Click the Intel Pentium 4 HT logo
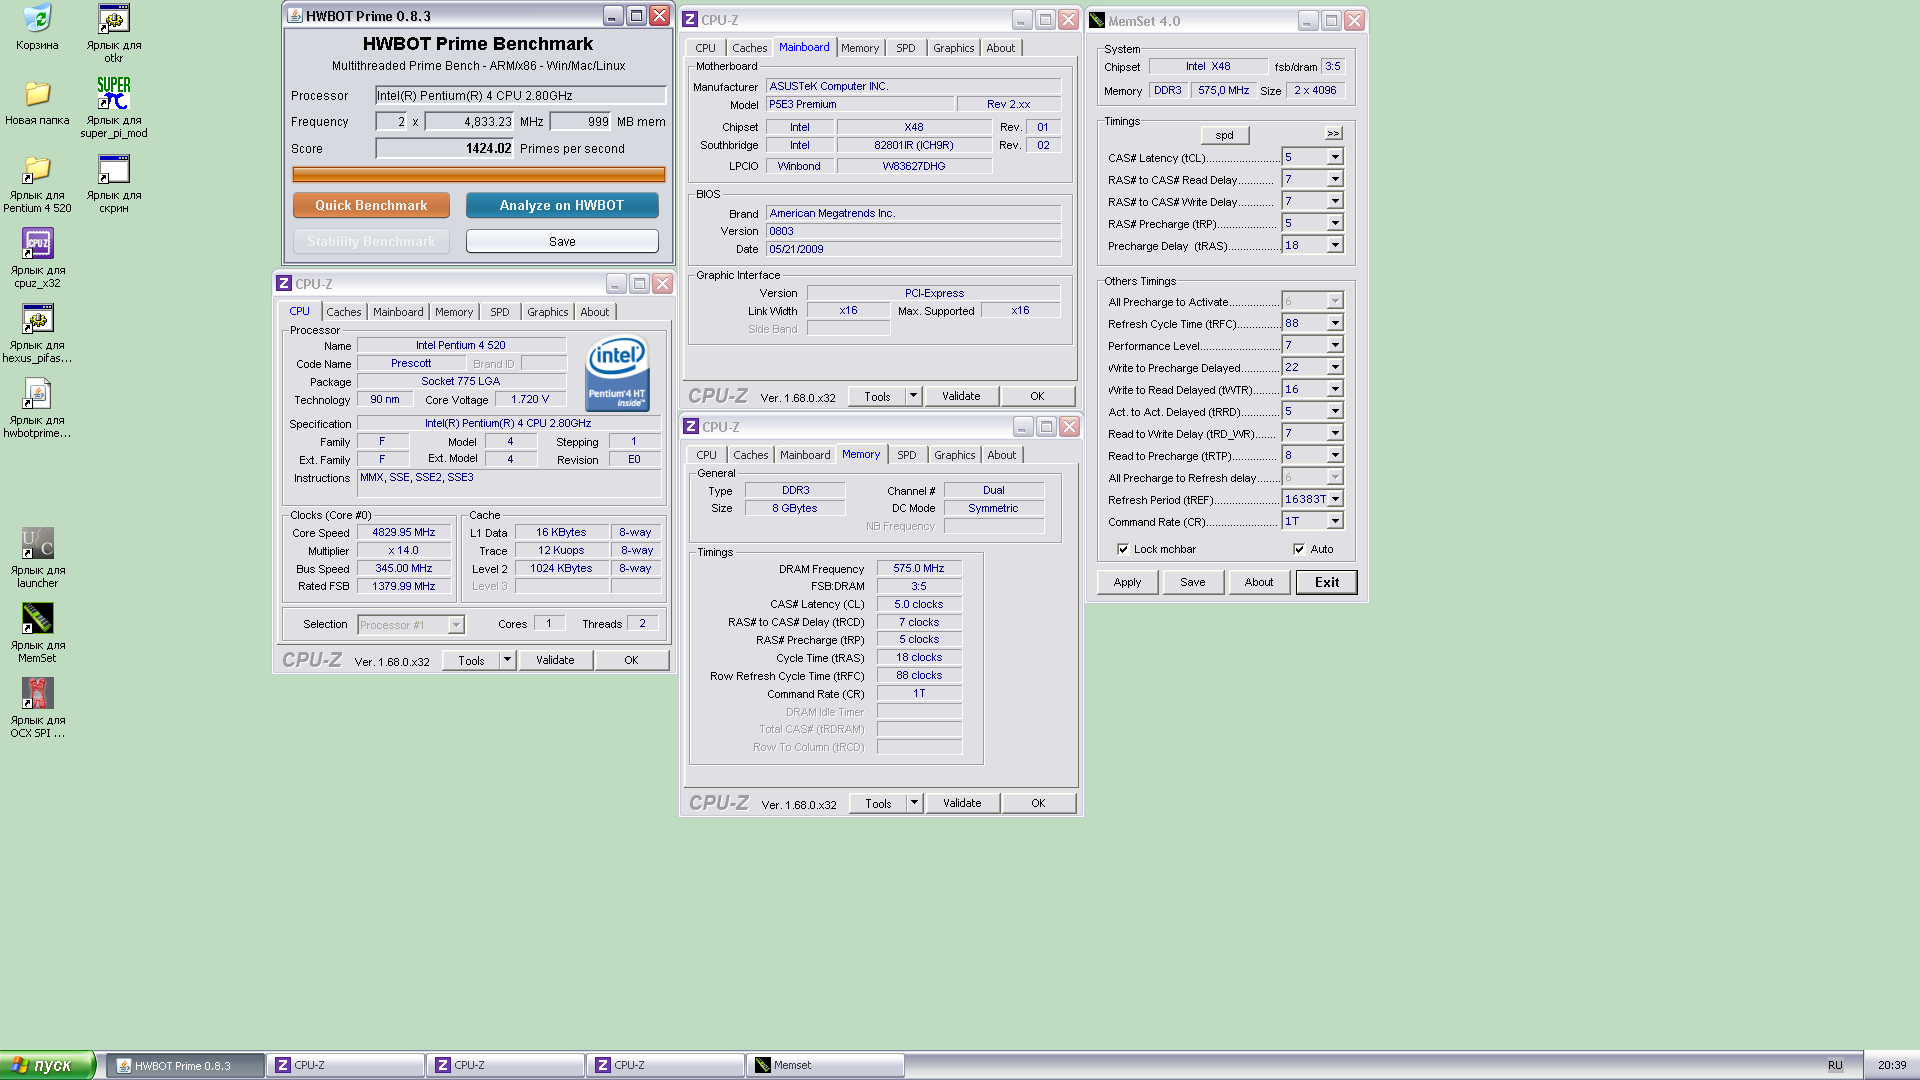The width and height of the screenshot is (1920, 1080). coord(617,373)
